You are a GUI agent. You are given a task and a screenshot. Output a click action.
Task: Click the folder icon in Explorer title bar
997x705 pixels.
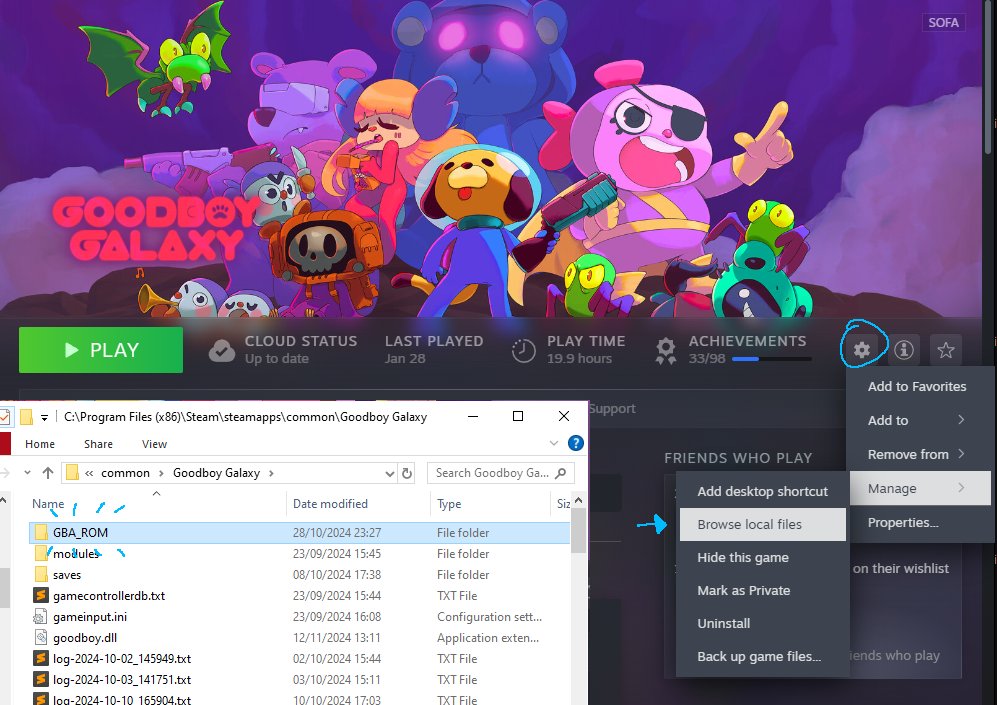pos(26,417)
